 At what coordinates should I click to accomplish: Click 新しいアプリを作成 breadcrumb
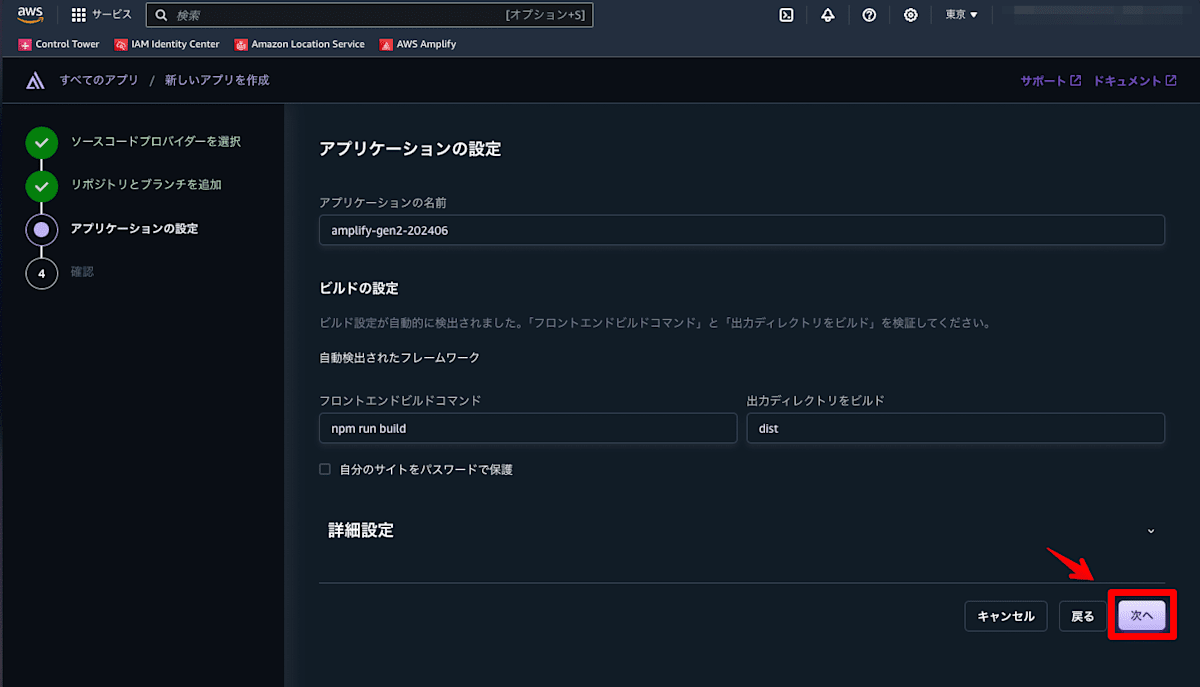click(217, 80)
